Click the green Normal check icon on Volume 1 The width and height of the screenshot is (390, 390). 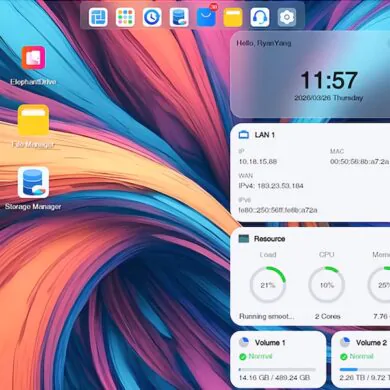coord(243,357)
